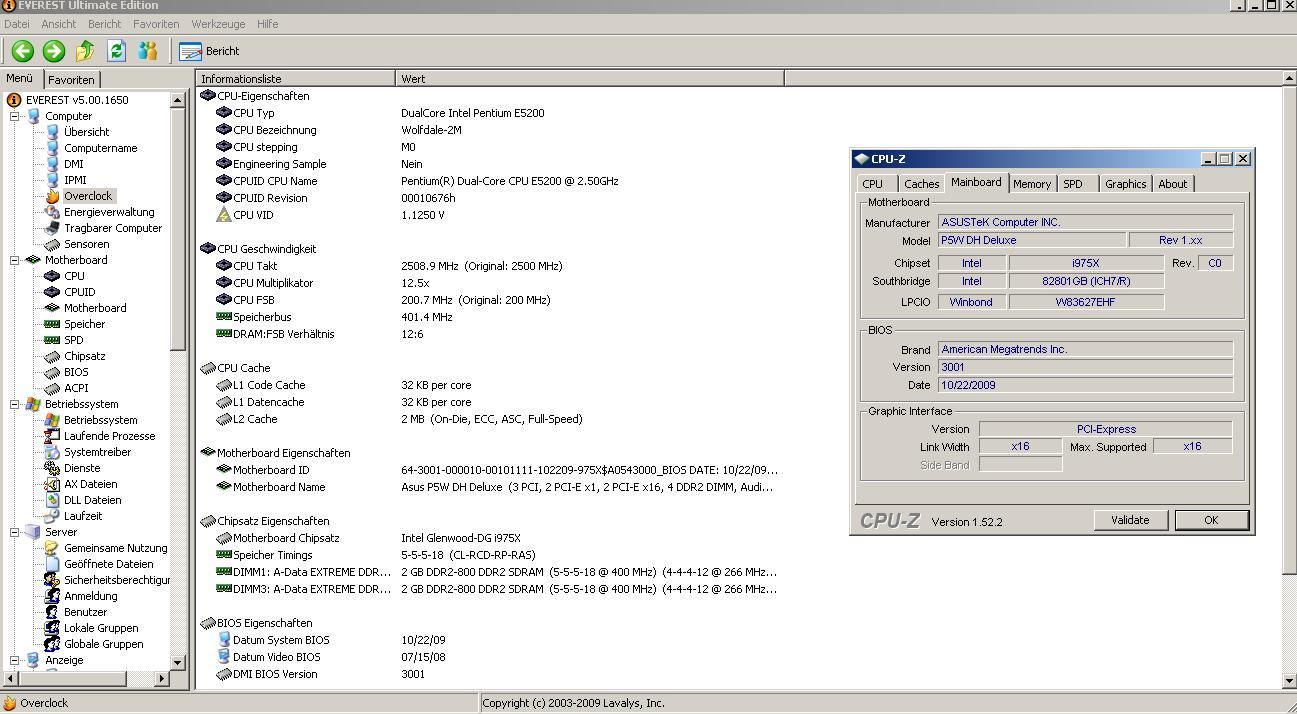Open the Favoriten menu
This screenshot has width=1297, height=714.
click(156, 24)
